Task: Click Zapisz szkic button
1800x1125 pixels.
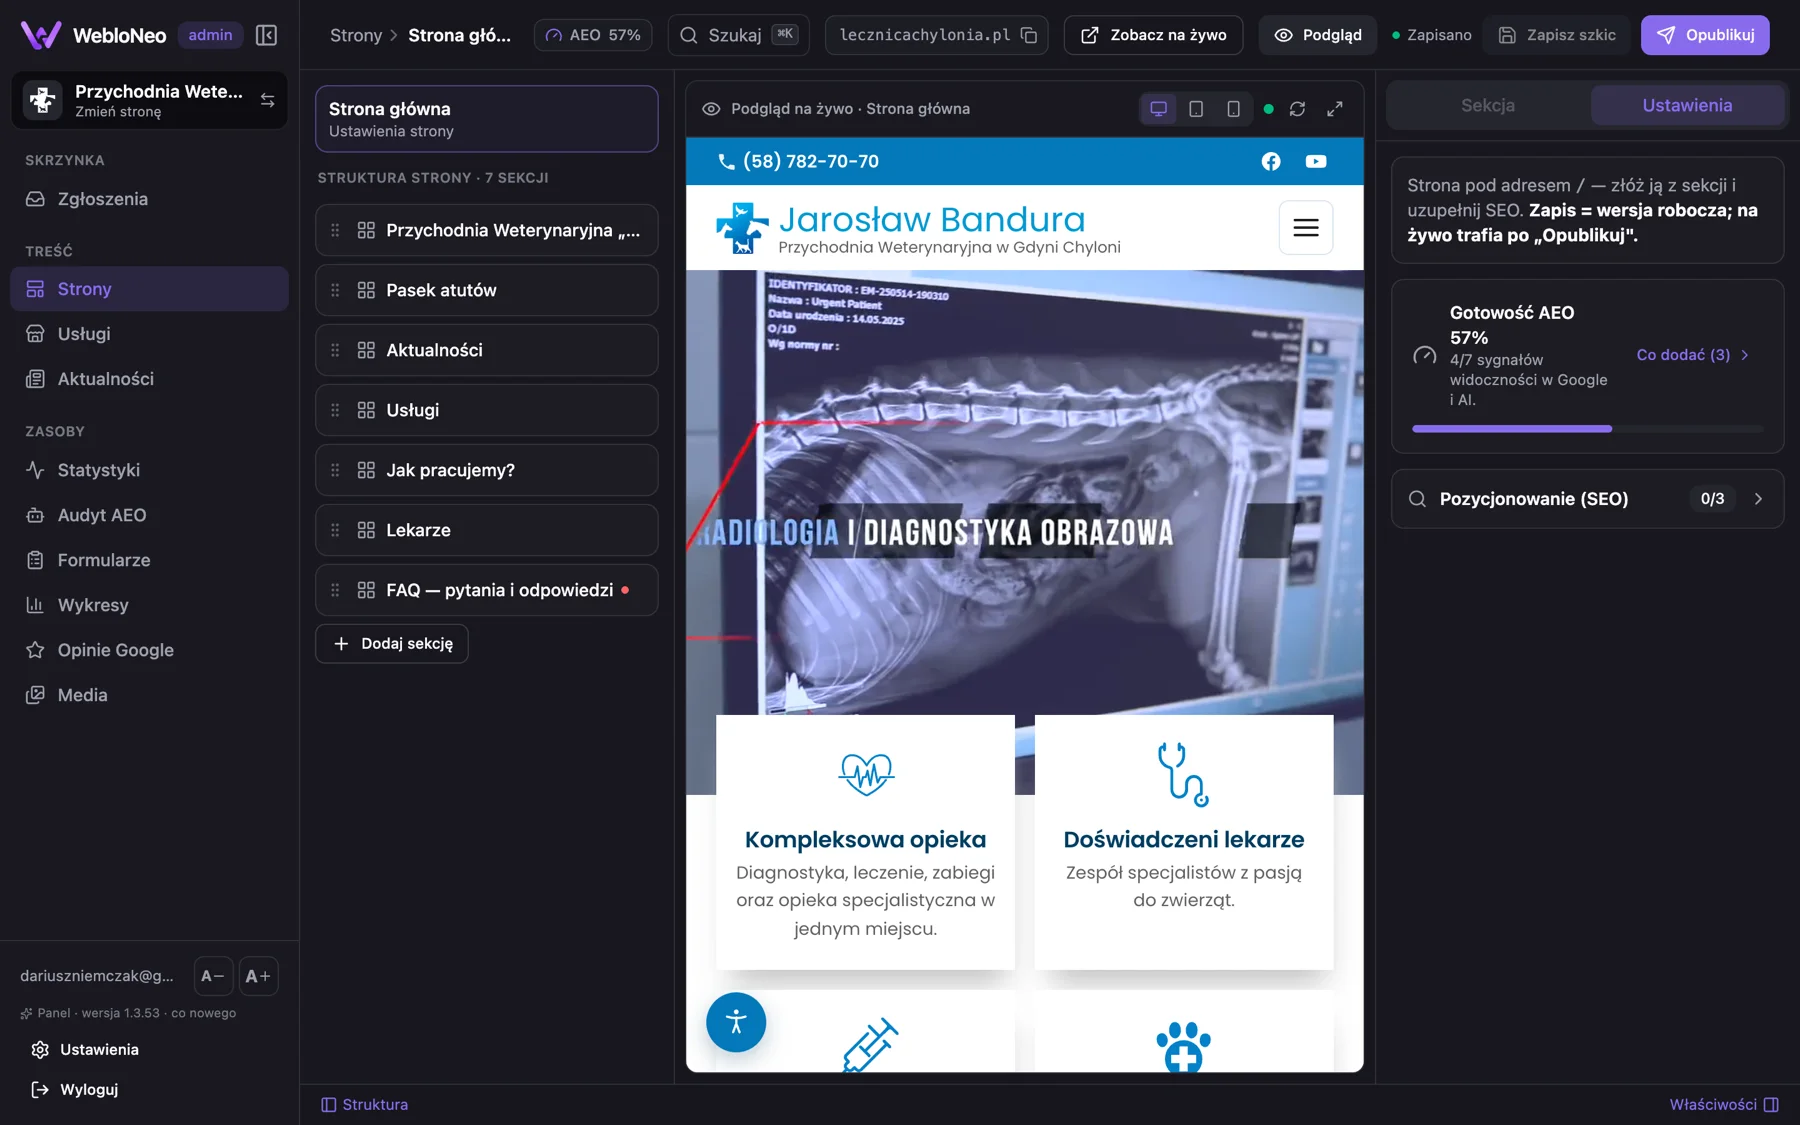Action: coord(1557,35)
